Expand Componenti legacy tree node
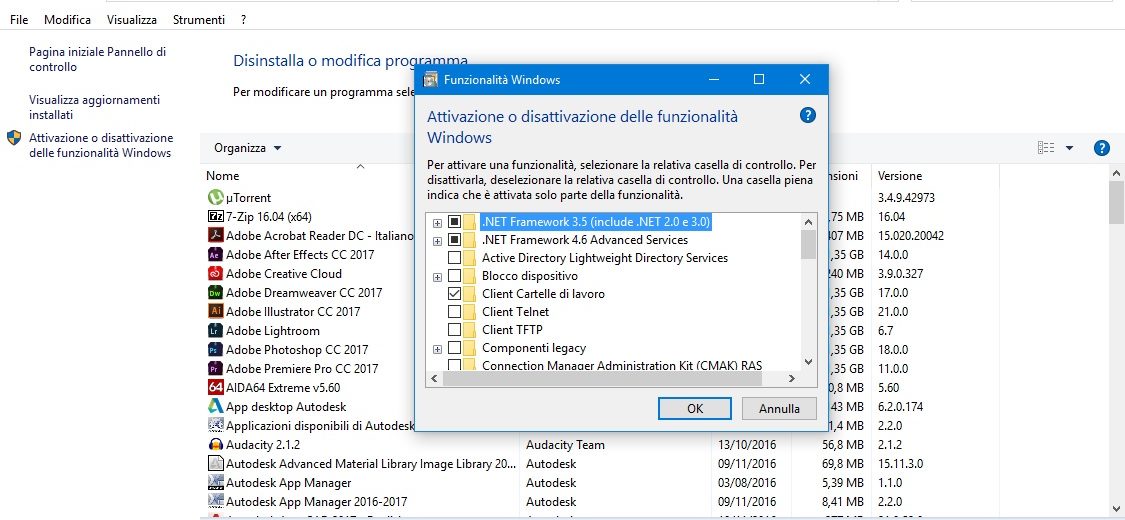The height and width of the screenshot is (520, 1125). click(437, 349)
